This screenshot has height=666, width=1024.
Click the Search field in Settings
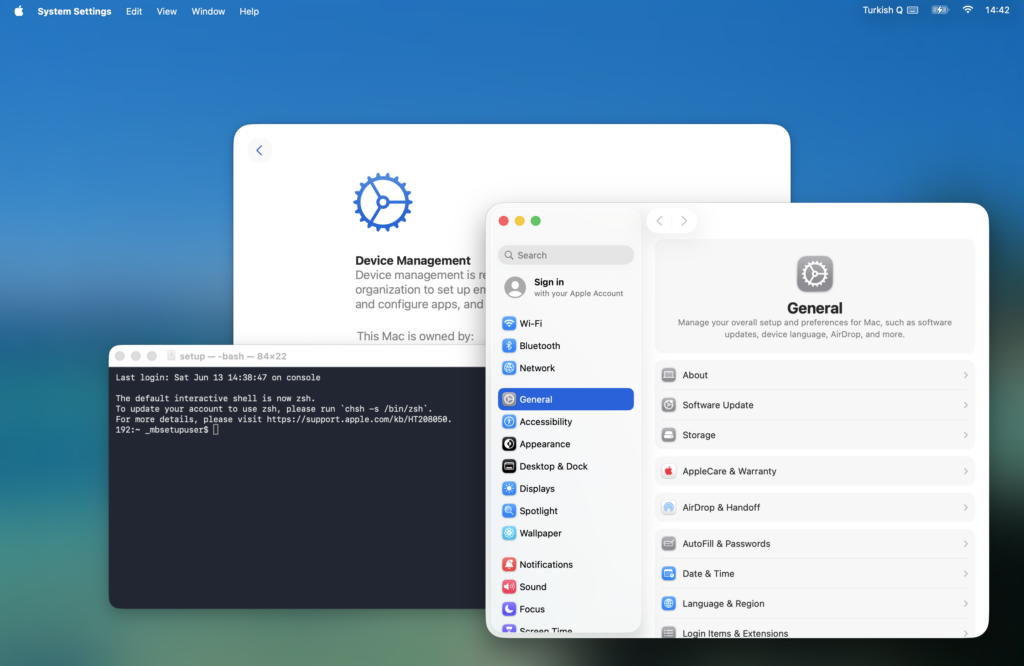566,255
